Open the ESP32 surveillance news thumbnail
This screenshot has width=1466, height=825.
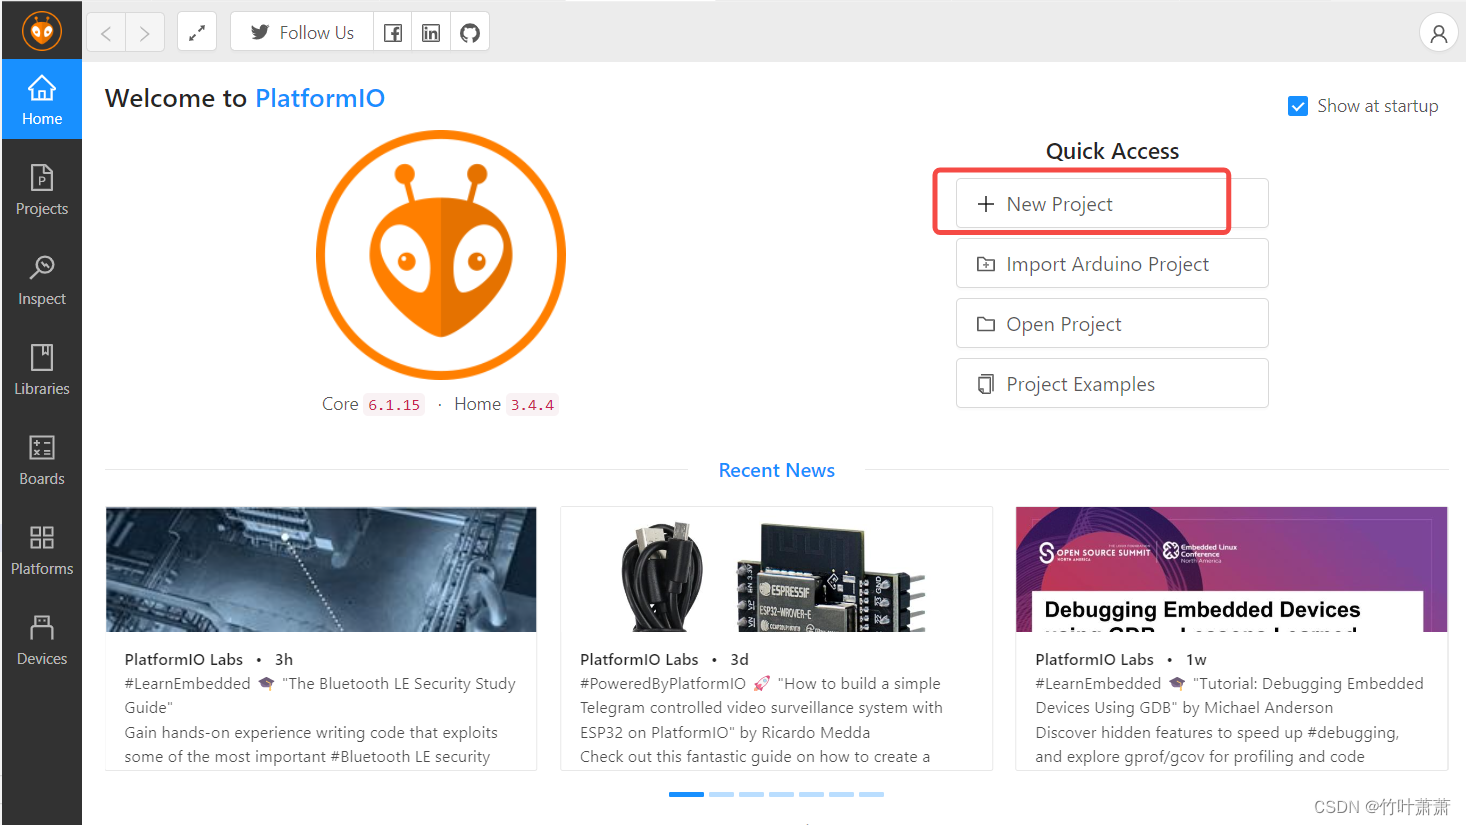point(777,569)
